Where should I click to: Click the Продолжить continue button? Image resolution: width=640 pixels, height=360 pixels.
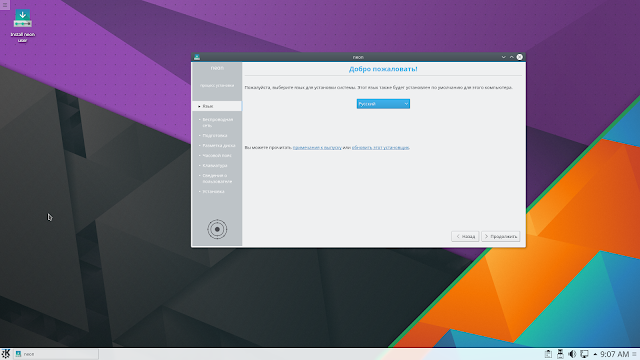[500, 236]
